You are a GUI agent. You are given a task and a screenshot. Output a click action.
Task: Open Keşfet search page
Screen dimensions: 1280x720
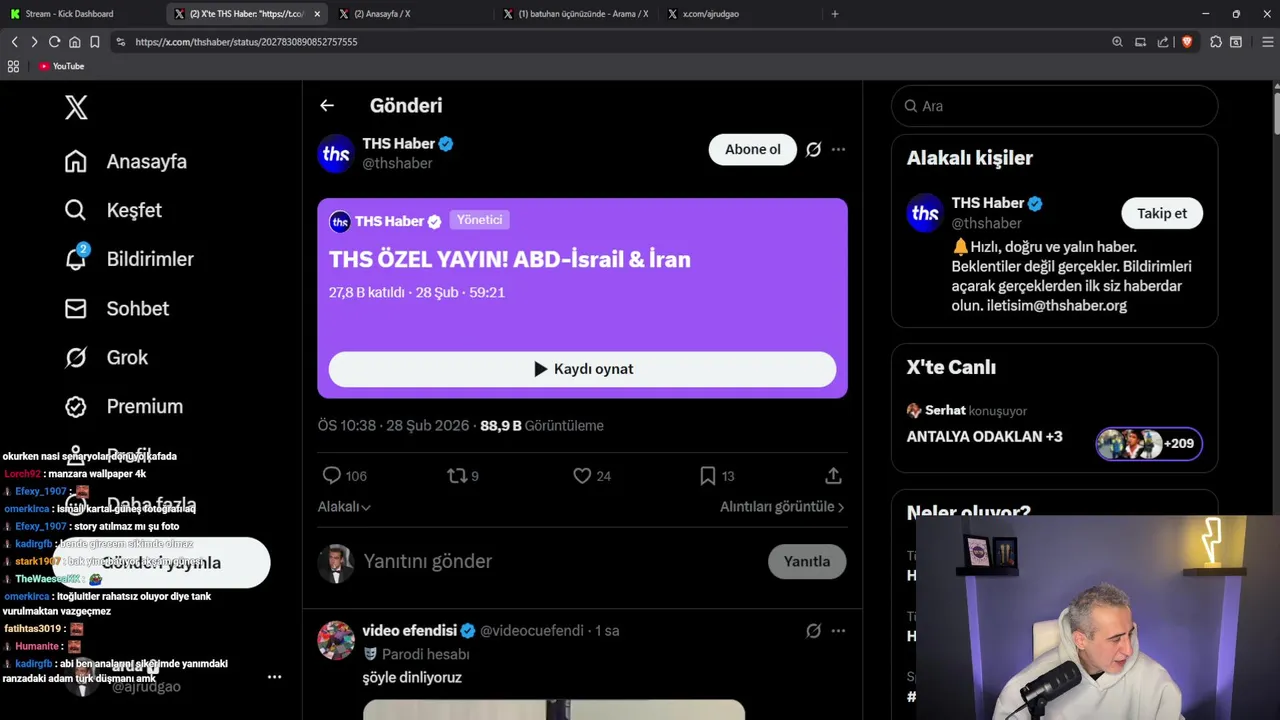point(113,210)
